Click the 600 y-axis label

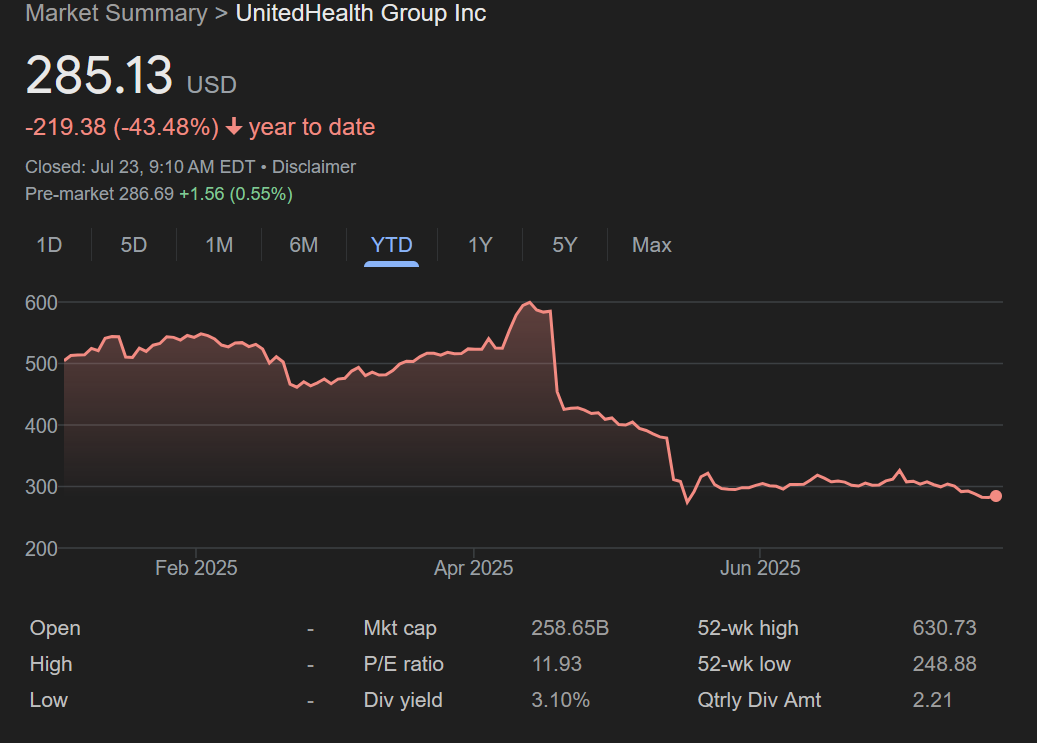click(41, 303)
